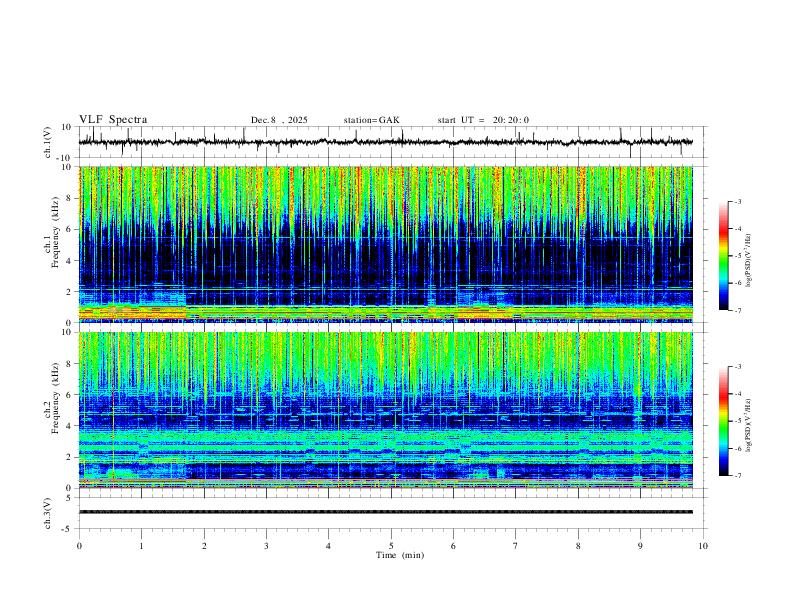Screen dimensions: 792x612
Task: Click the time-axis tick label "9"
Action: 640,546
